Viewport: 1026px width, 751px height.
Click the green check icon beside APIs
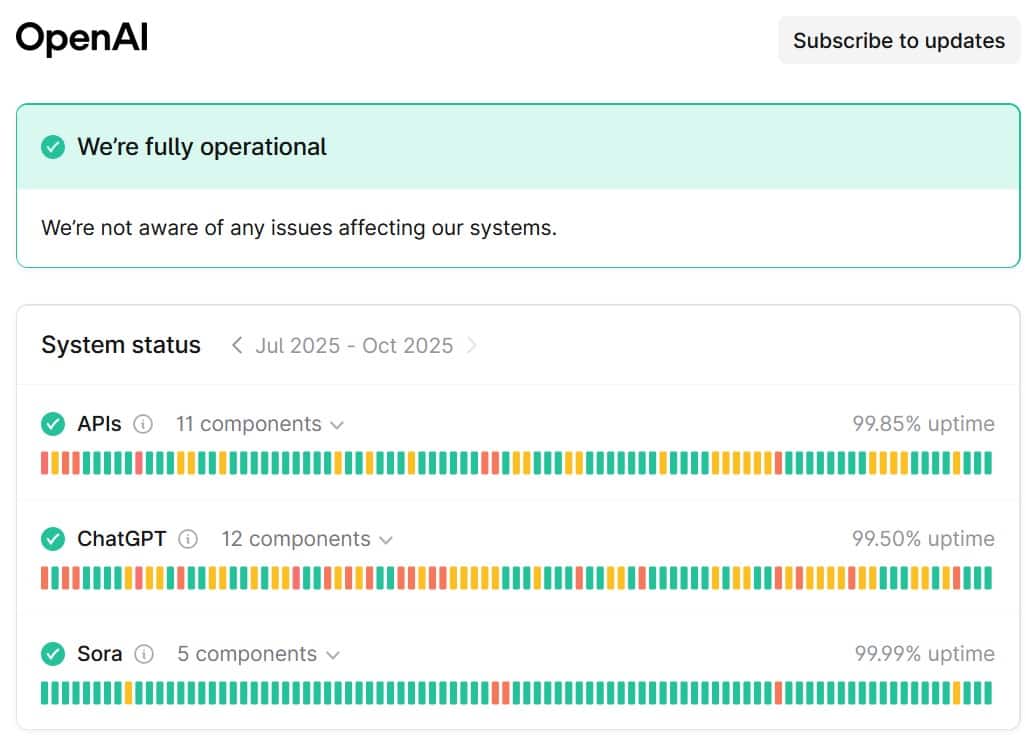(x=53, y=424)
